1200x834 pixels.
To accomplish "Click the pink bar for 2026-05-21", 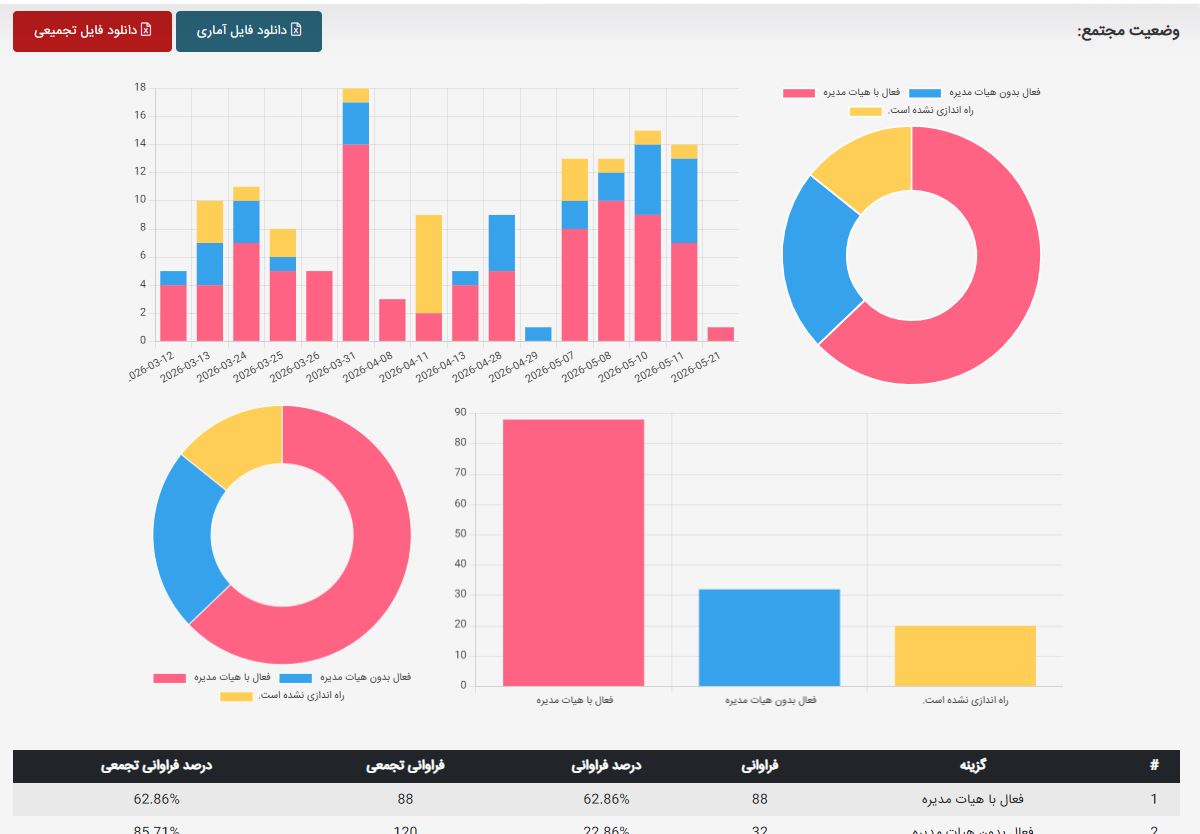I will click(720, 334).
